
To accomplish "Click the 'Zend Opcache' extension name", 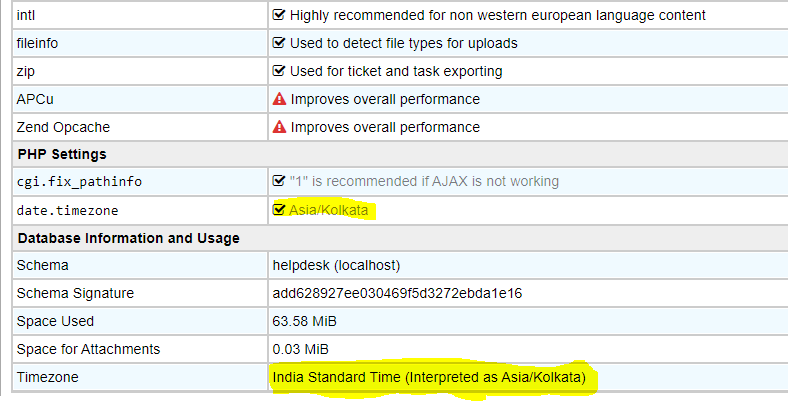I will tap(63, 128).
